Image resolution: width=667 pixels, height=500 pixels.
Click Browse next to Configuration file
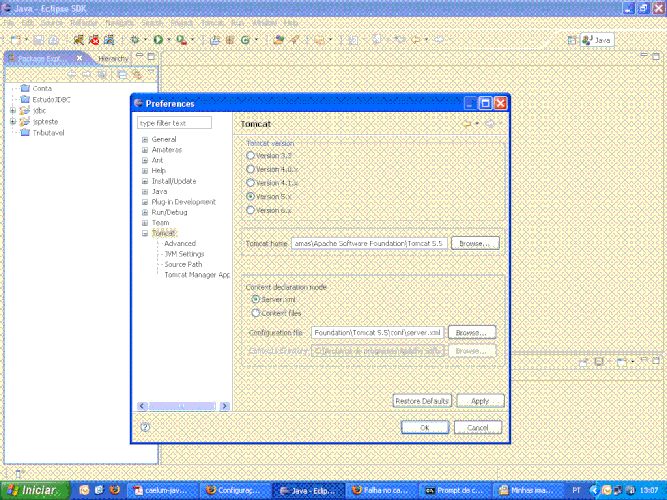471,332
